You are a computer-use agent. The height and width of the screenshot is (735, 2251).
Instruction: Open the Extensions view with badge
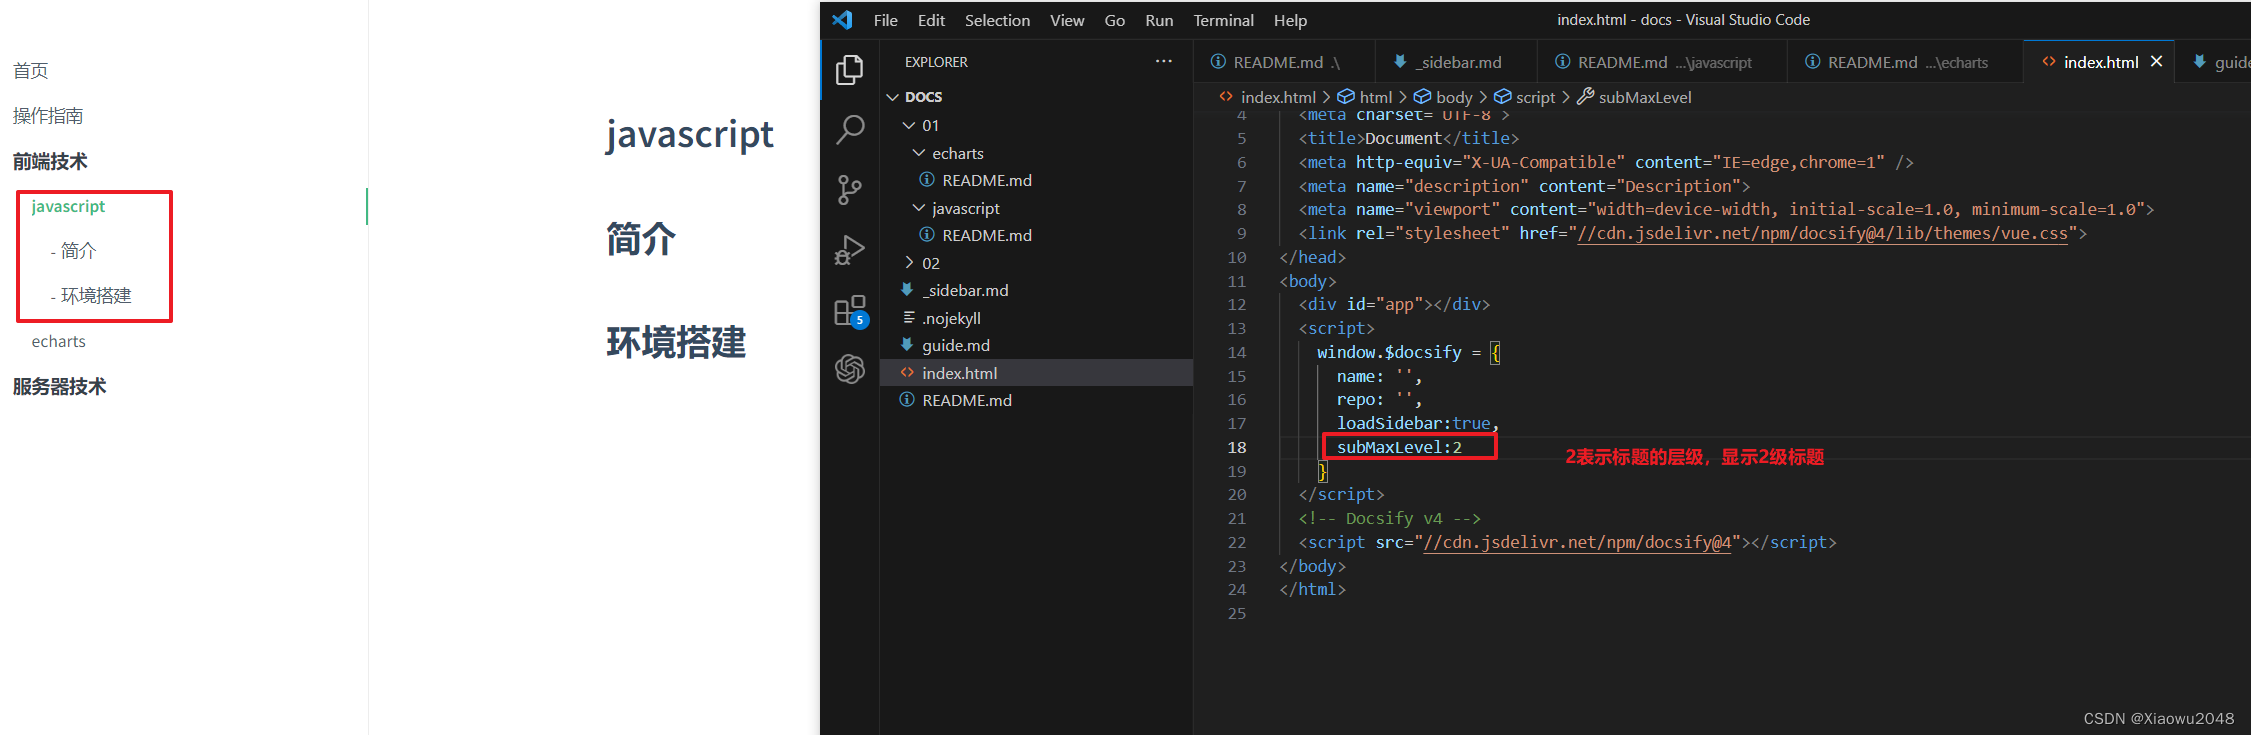850,311
